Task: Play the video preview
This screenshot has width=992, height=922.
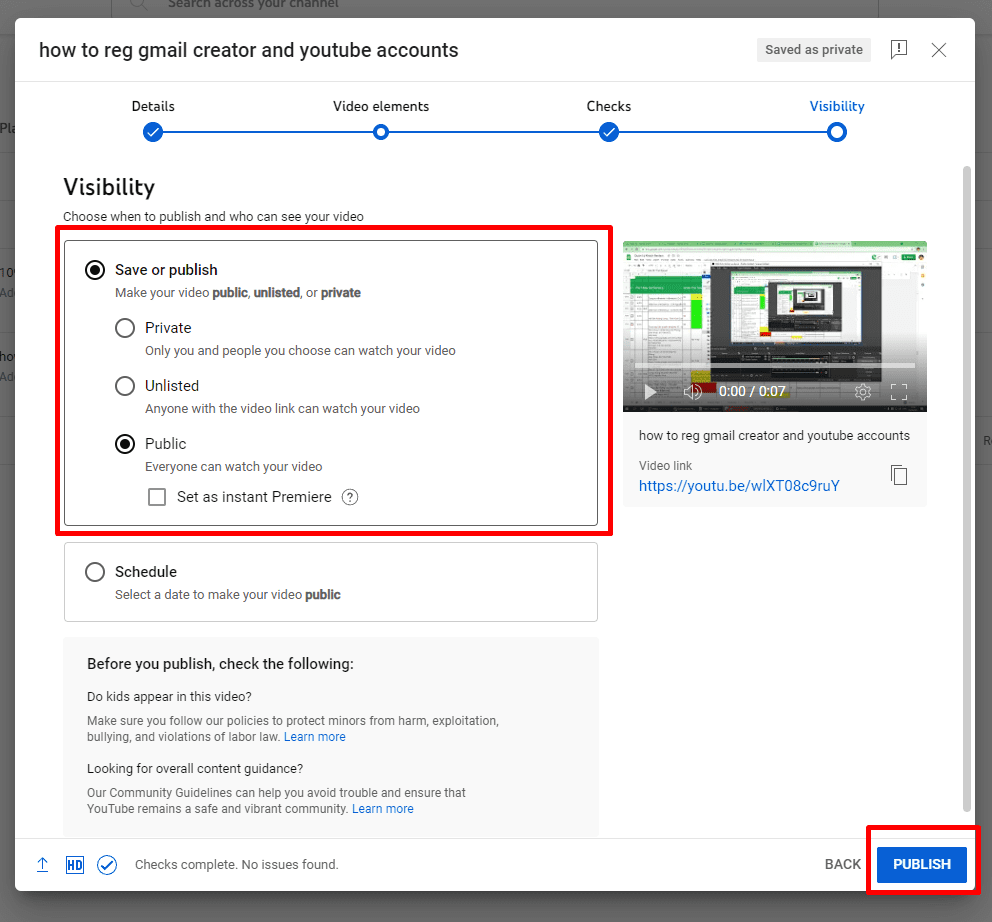Action: pos(648,392)
